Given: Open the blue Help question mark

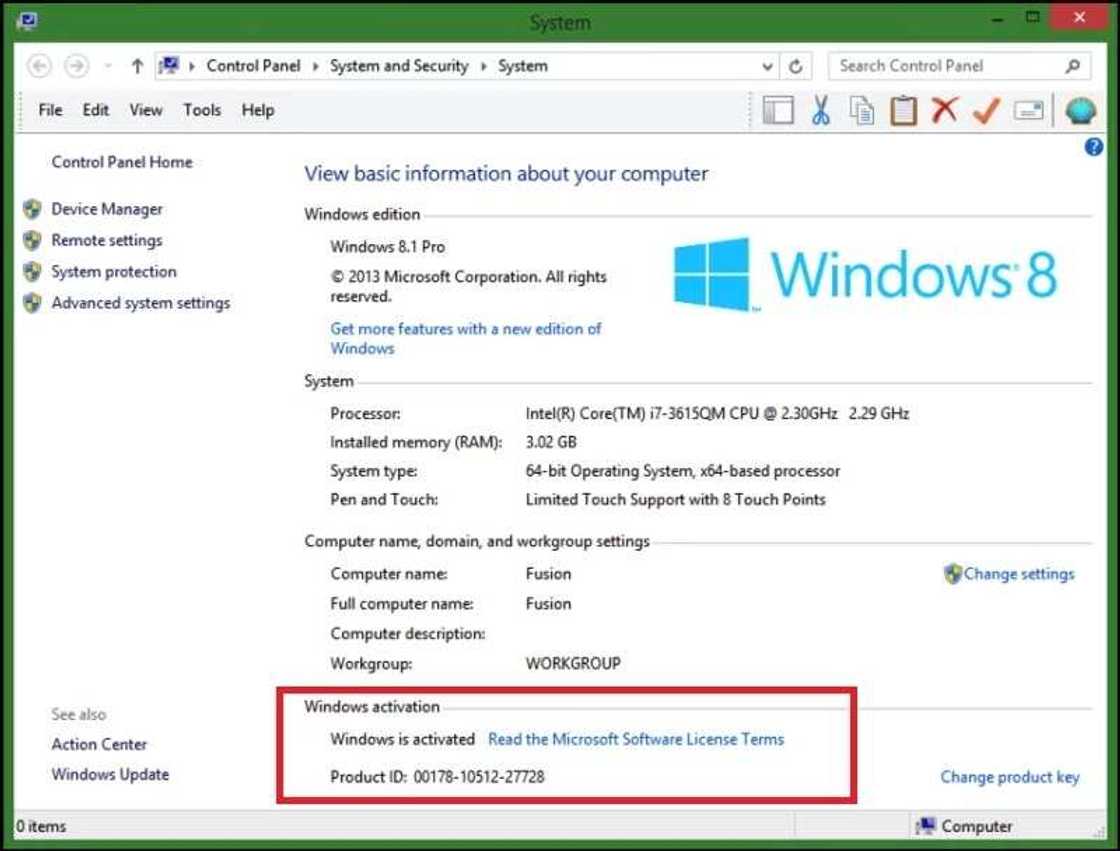Looking at the screenshot, I should (x=1093, y=147).
